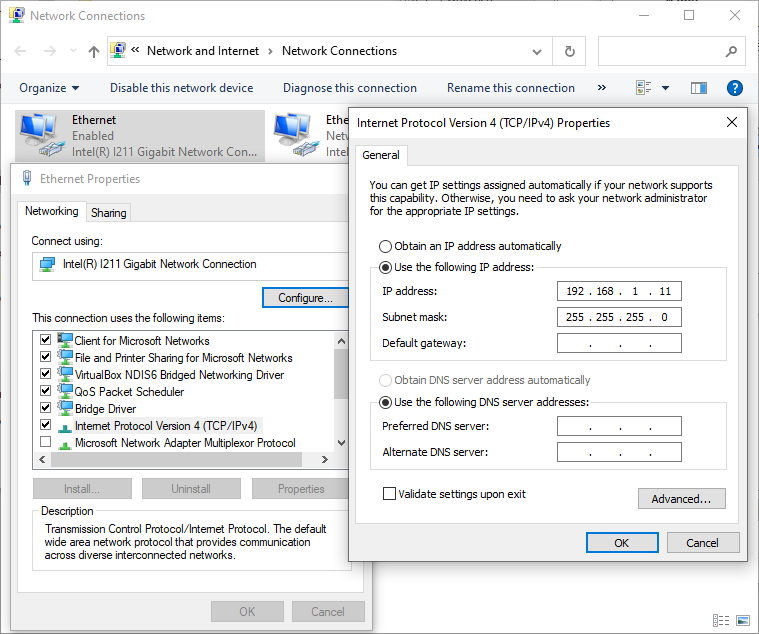Toggle QoS Packet Scheduler checkbox

46,391
